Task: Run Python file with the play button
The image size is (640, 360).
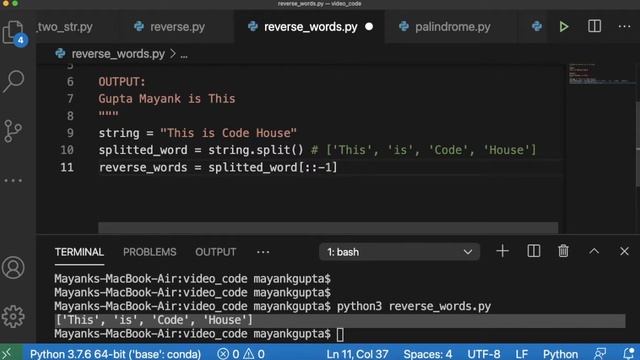Action: point(564,27)
